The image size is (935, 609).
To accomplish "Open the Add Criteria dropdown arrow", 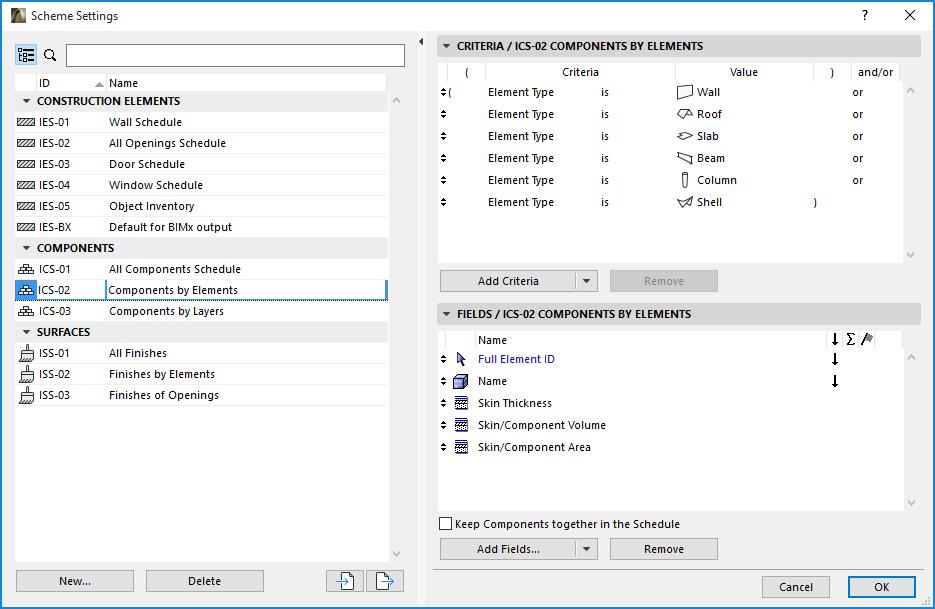I will point(587,281).
